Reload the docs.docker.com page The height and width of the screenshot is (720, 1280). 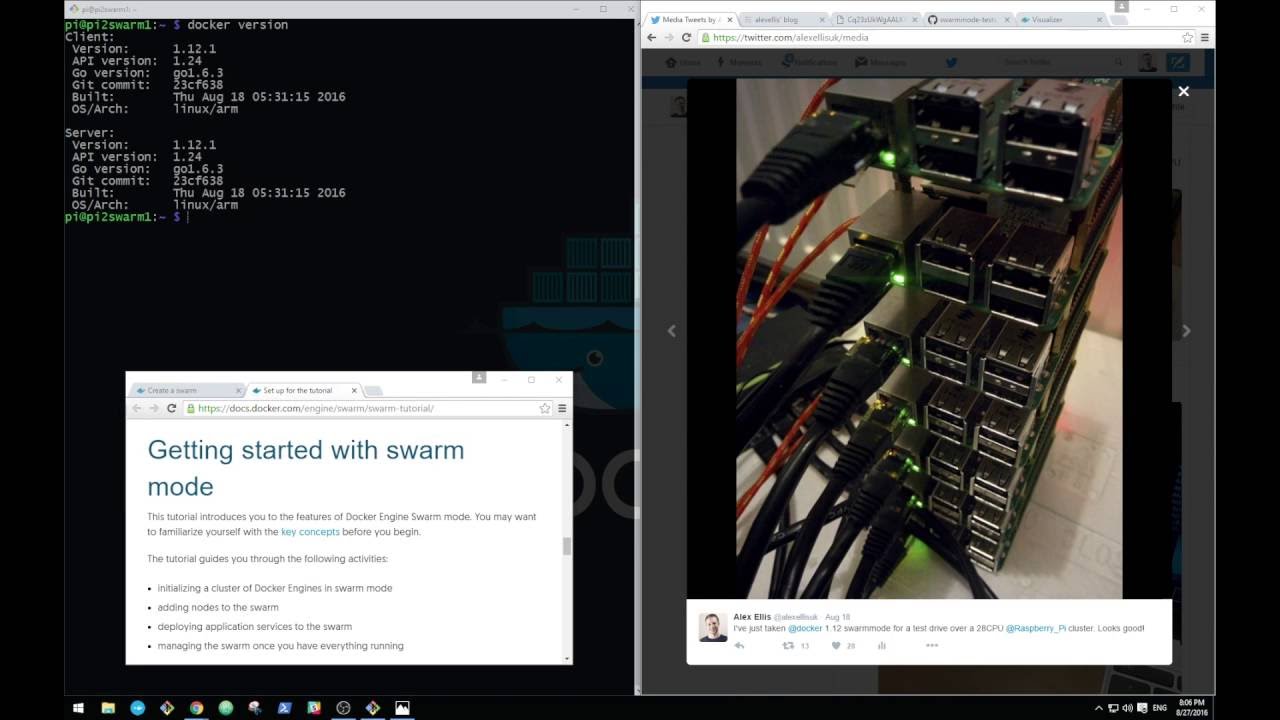171,408
